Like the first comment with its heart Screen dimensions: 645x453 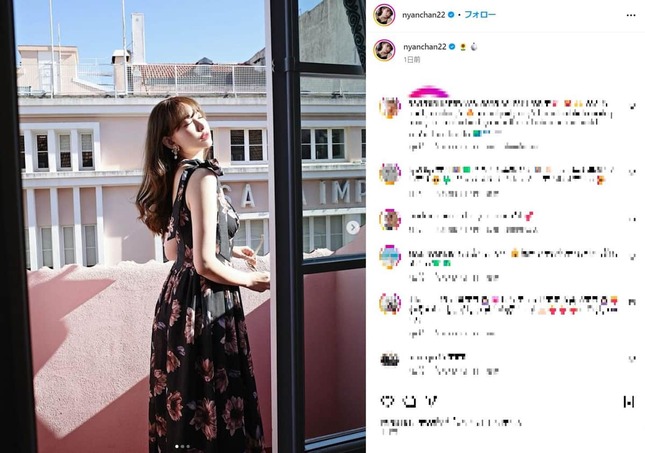point(632,107)
